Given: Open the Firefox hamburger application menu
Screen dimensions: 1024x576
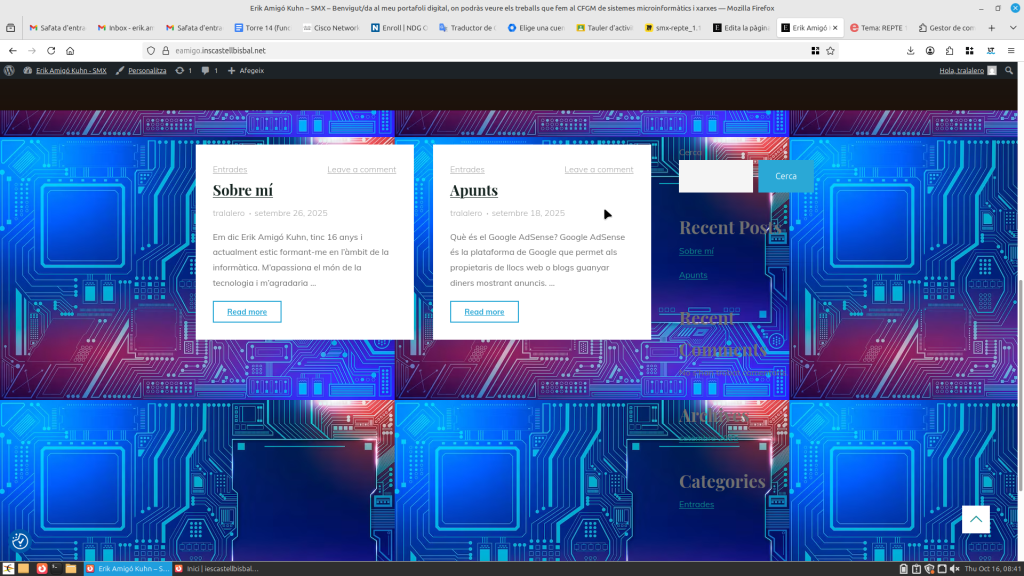Looking at the screenshot, I should [1011, 50].
